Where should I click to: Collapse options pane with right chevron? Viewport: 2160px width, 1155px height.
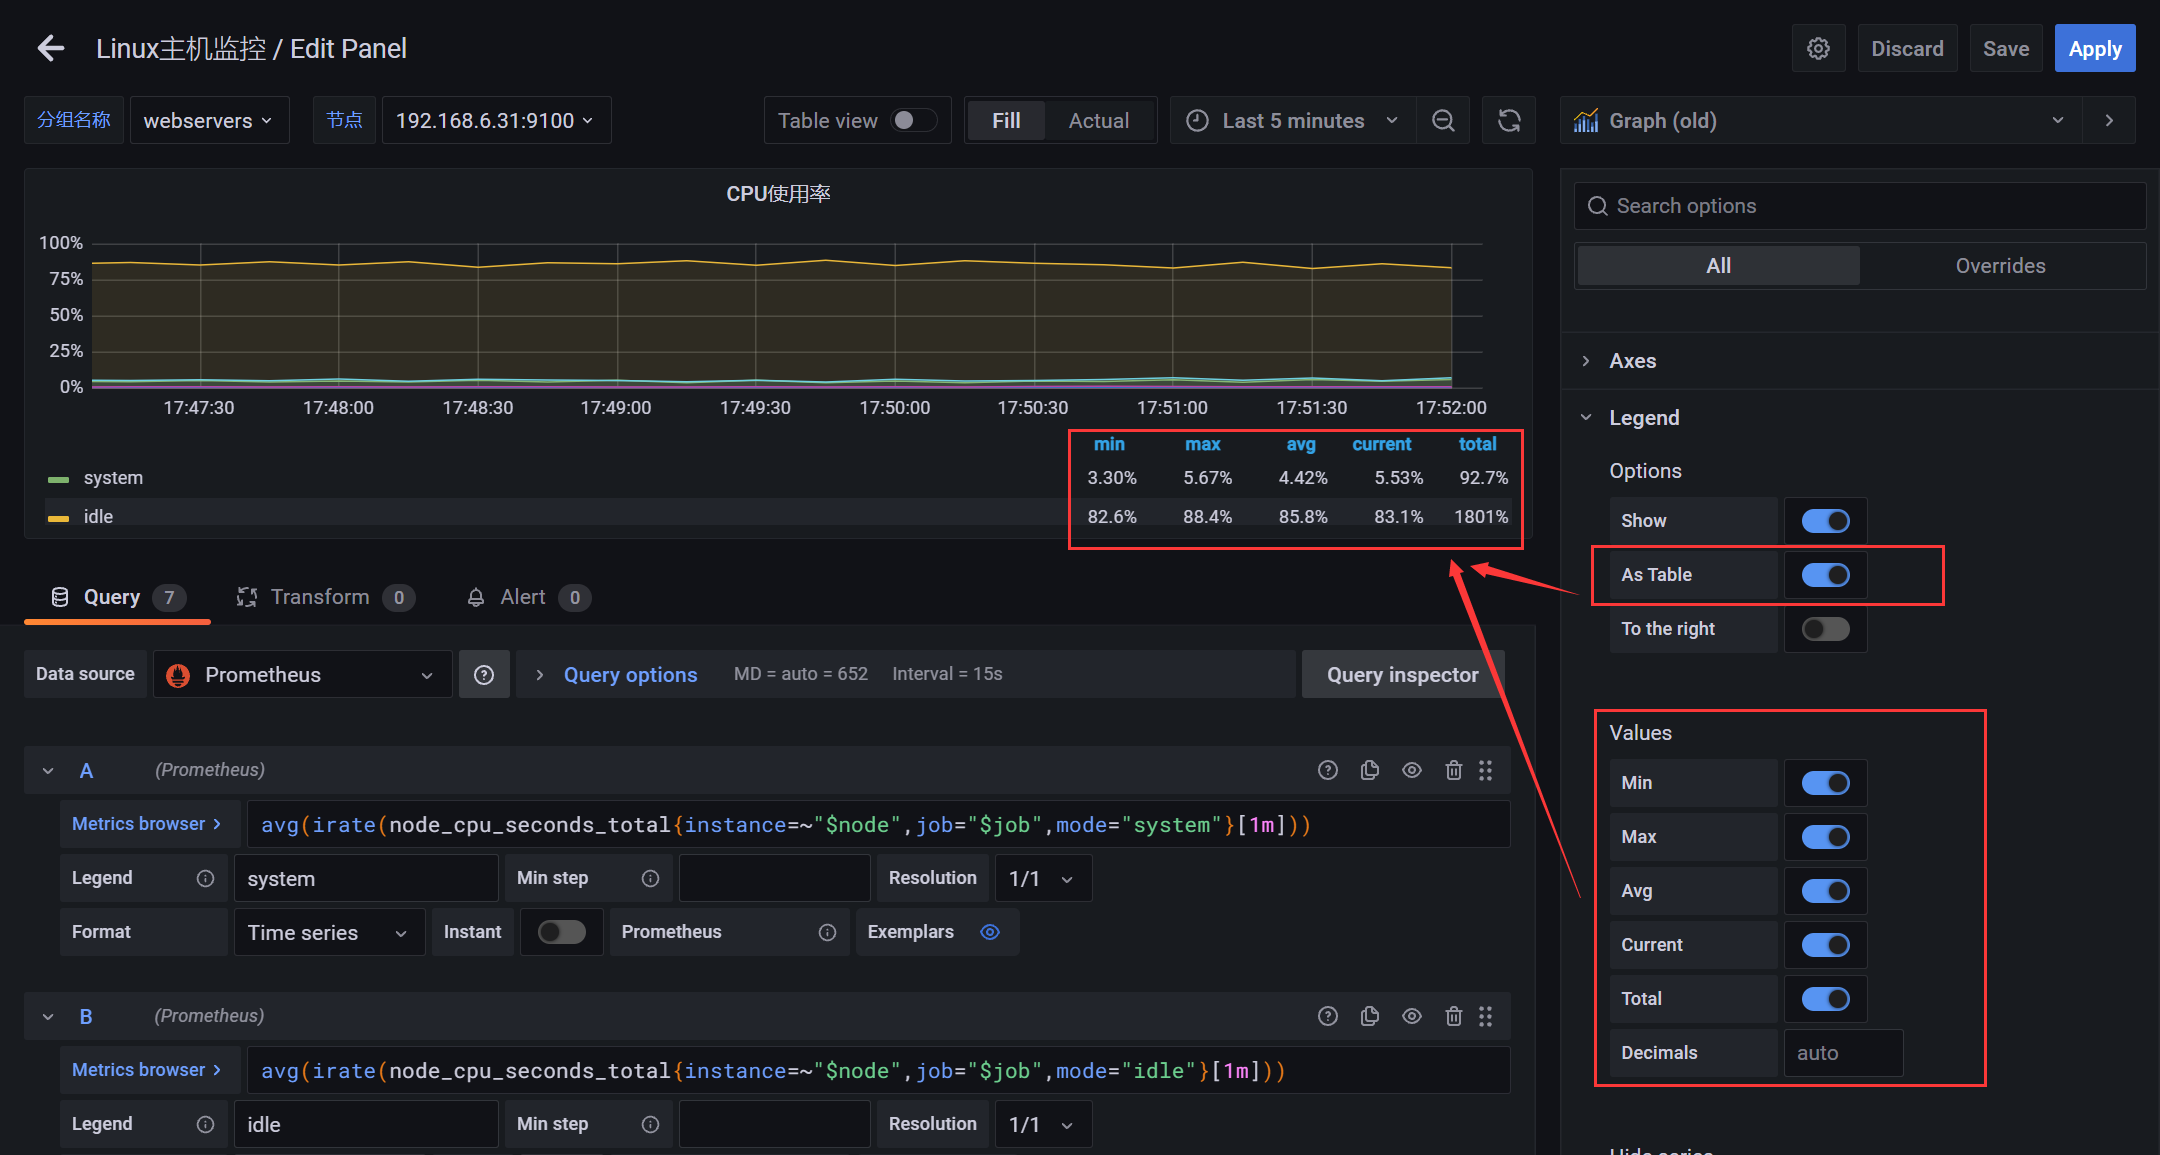point(2109,120)
